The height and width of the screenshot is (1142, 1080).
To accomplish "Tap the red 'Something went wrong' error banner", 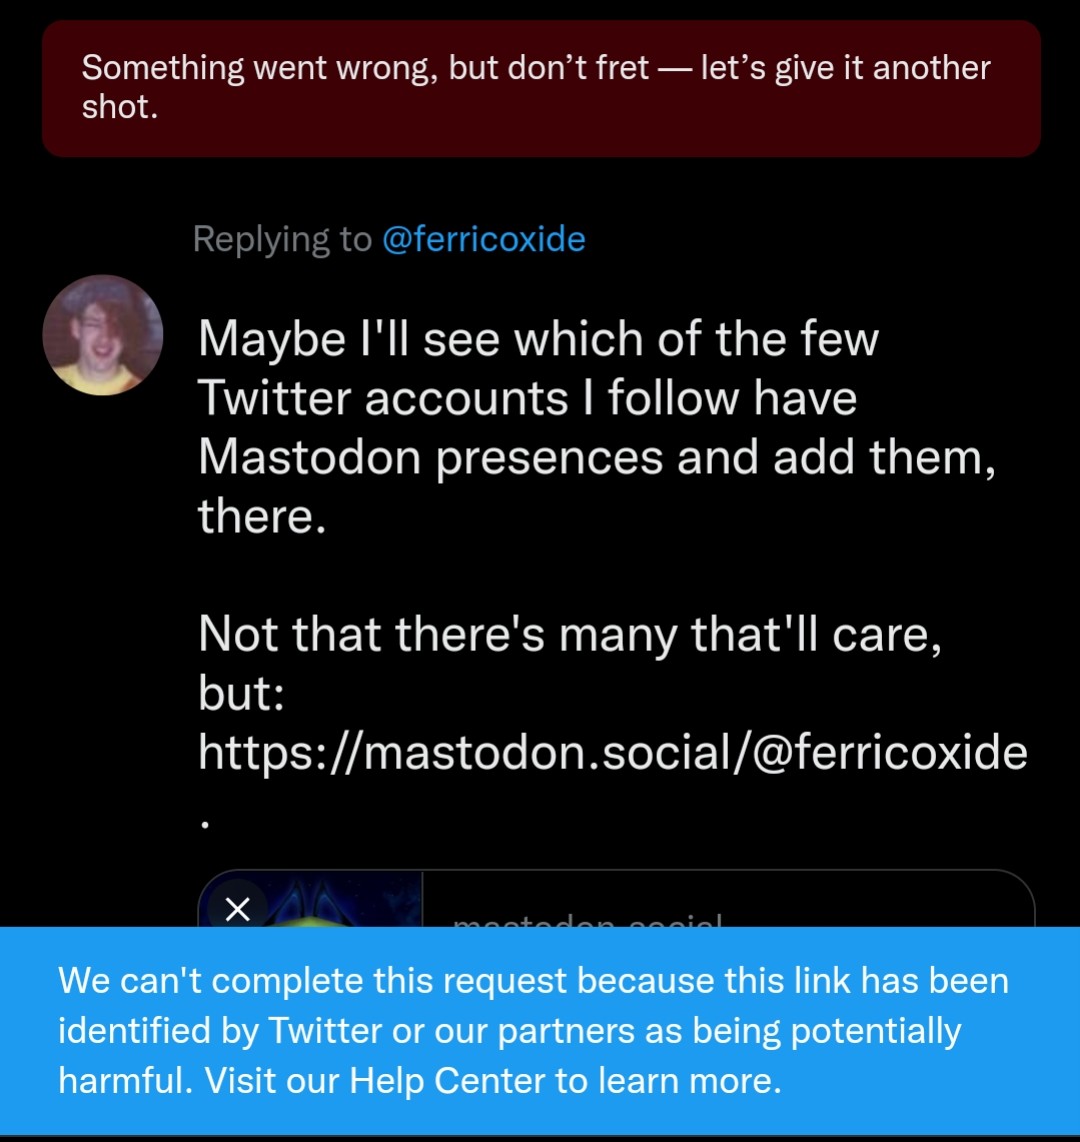I will [540, 88].
